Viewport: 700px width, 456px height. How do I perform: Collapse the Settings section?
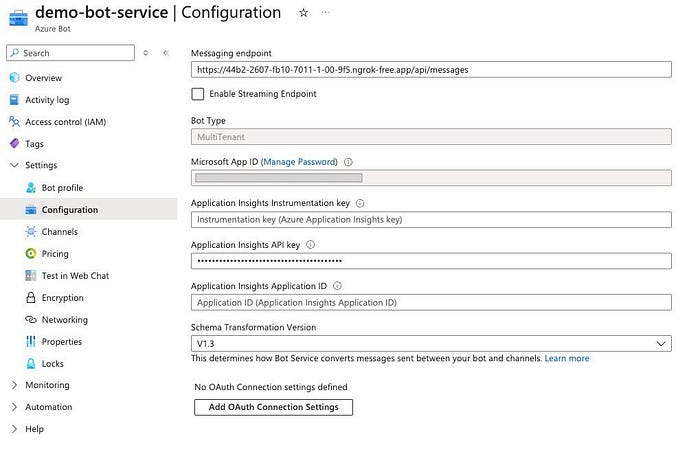[x=14, y=166]
